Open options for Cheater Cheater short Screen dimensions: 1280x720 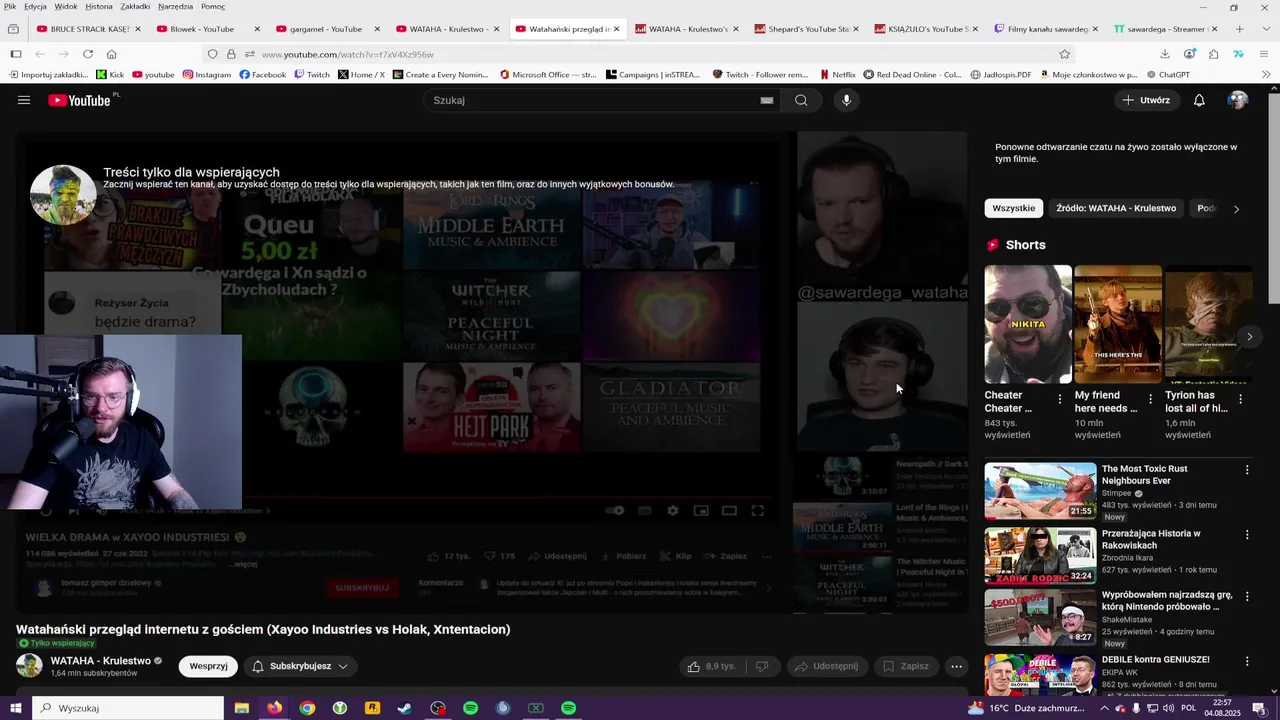1060,399
